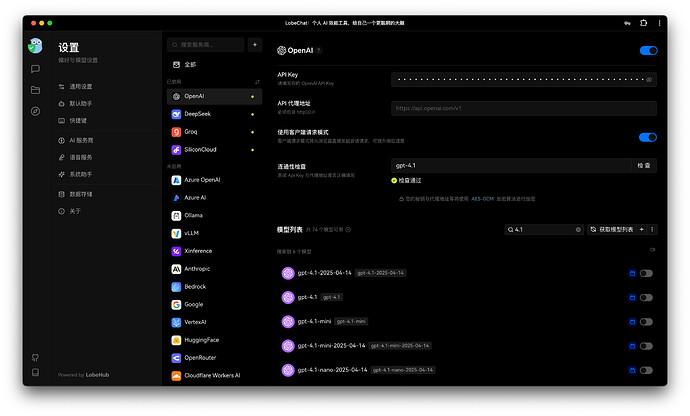The image size is (690, 416).
Task: Enable the gpt-4.1-mini model switch
Action: [646, 322]
